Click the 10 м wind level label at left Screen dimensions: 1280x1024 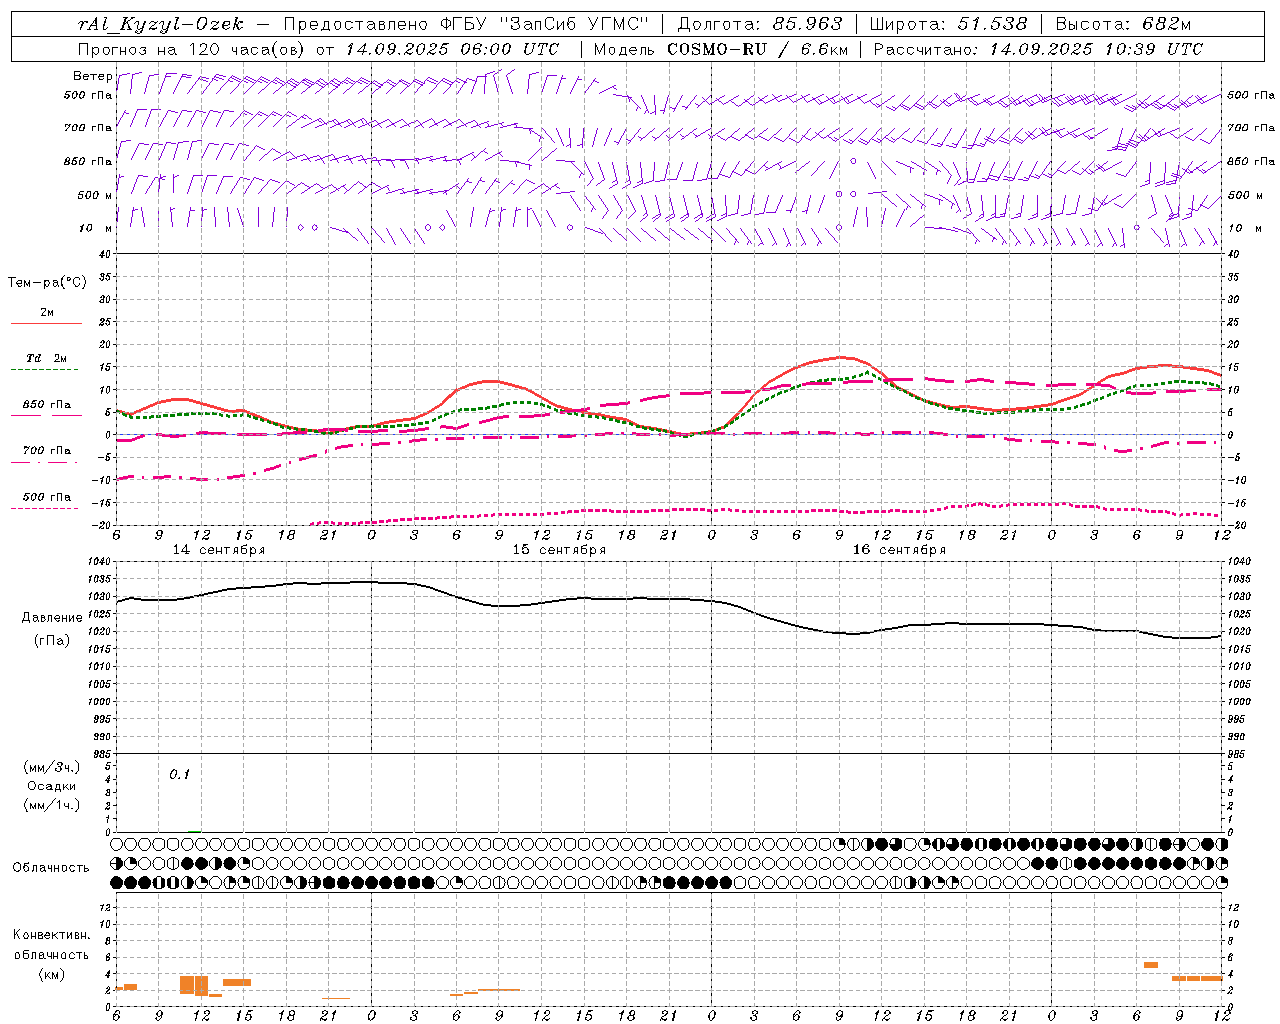(x=95, y=228)
